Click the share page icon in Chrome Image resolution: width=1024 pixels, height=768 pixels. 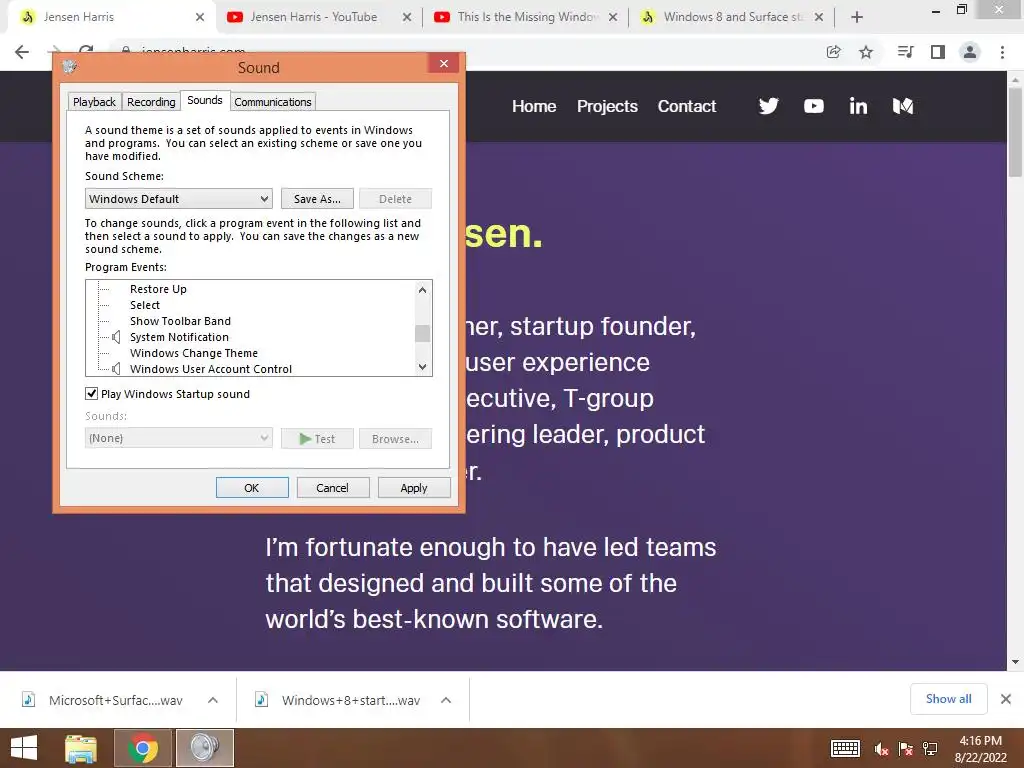pyautogui.click(x=833, y=52)
